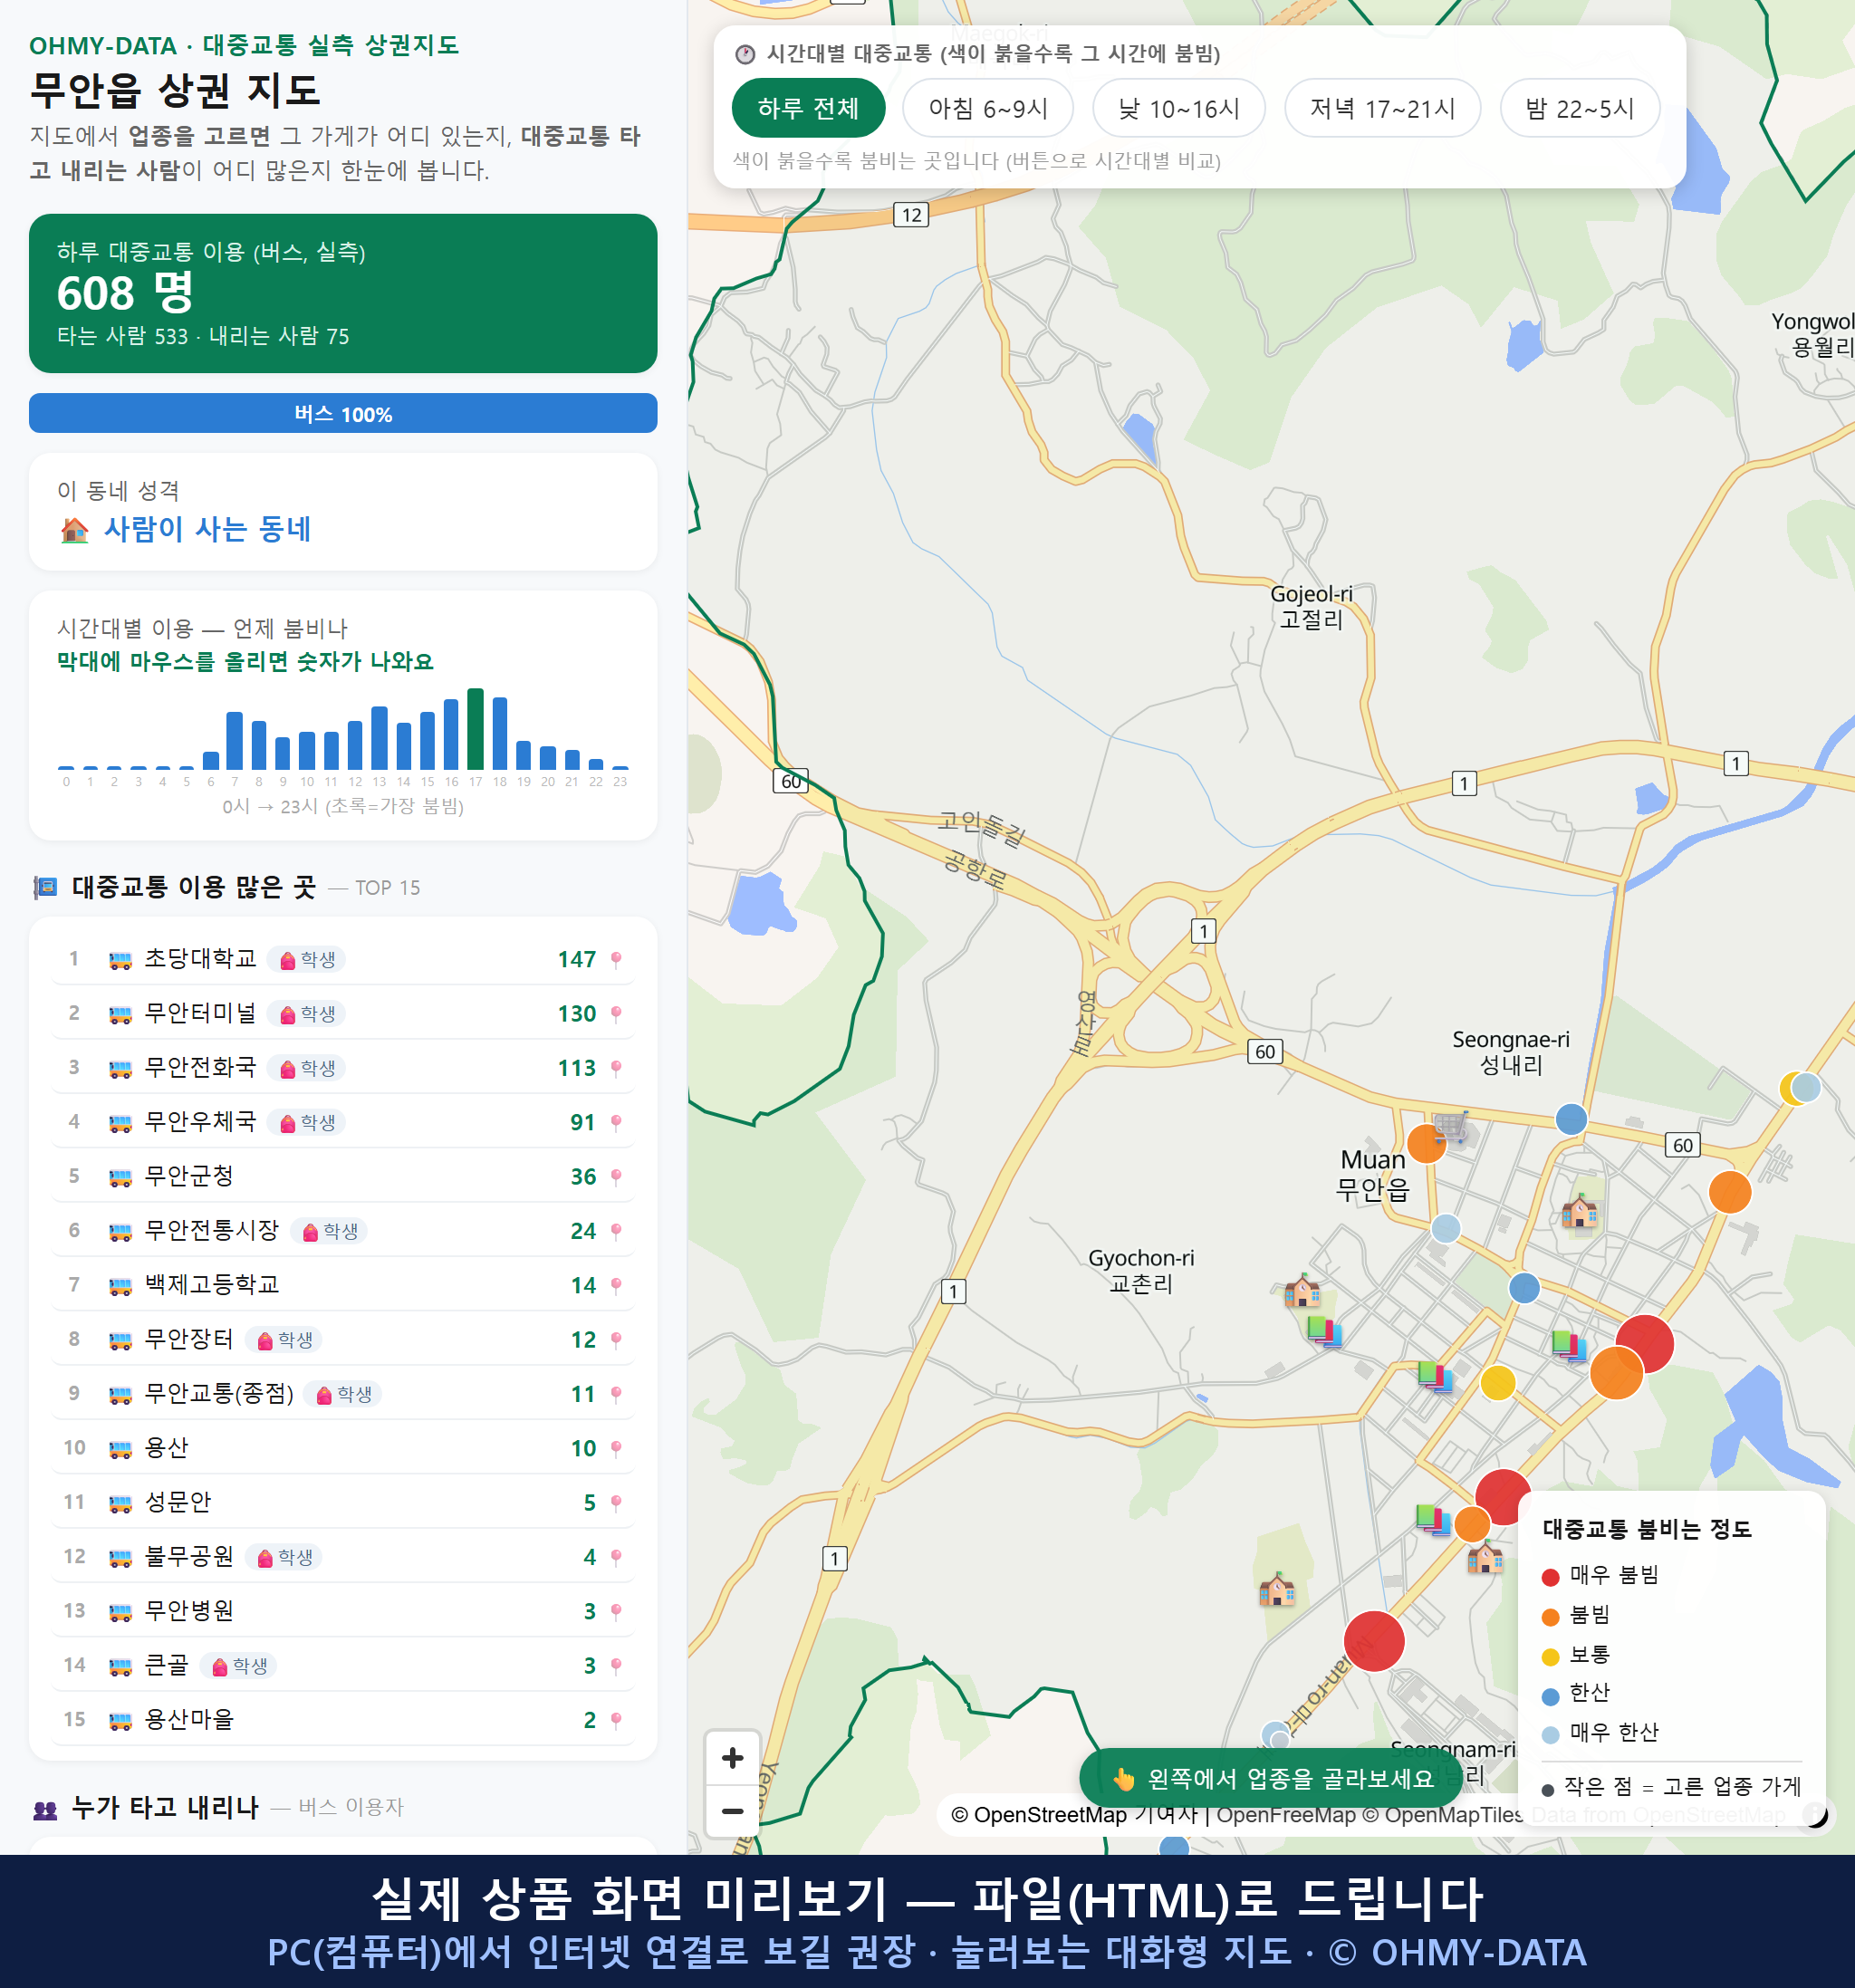1855x1988 pixels.
Task: Click pin icon on 무안전화국 row
Action: (616, 1068)
